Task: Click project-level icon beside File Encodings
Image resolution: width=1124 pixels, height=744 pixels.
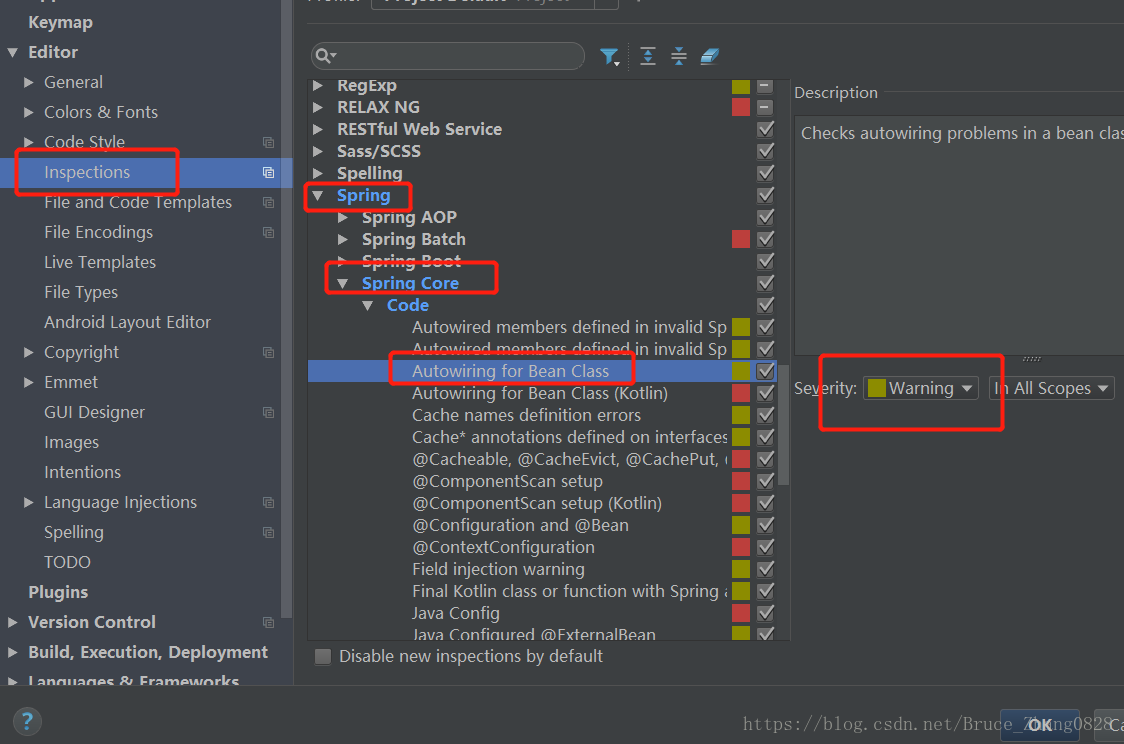Action: click(268, 232)
